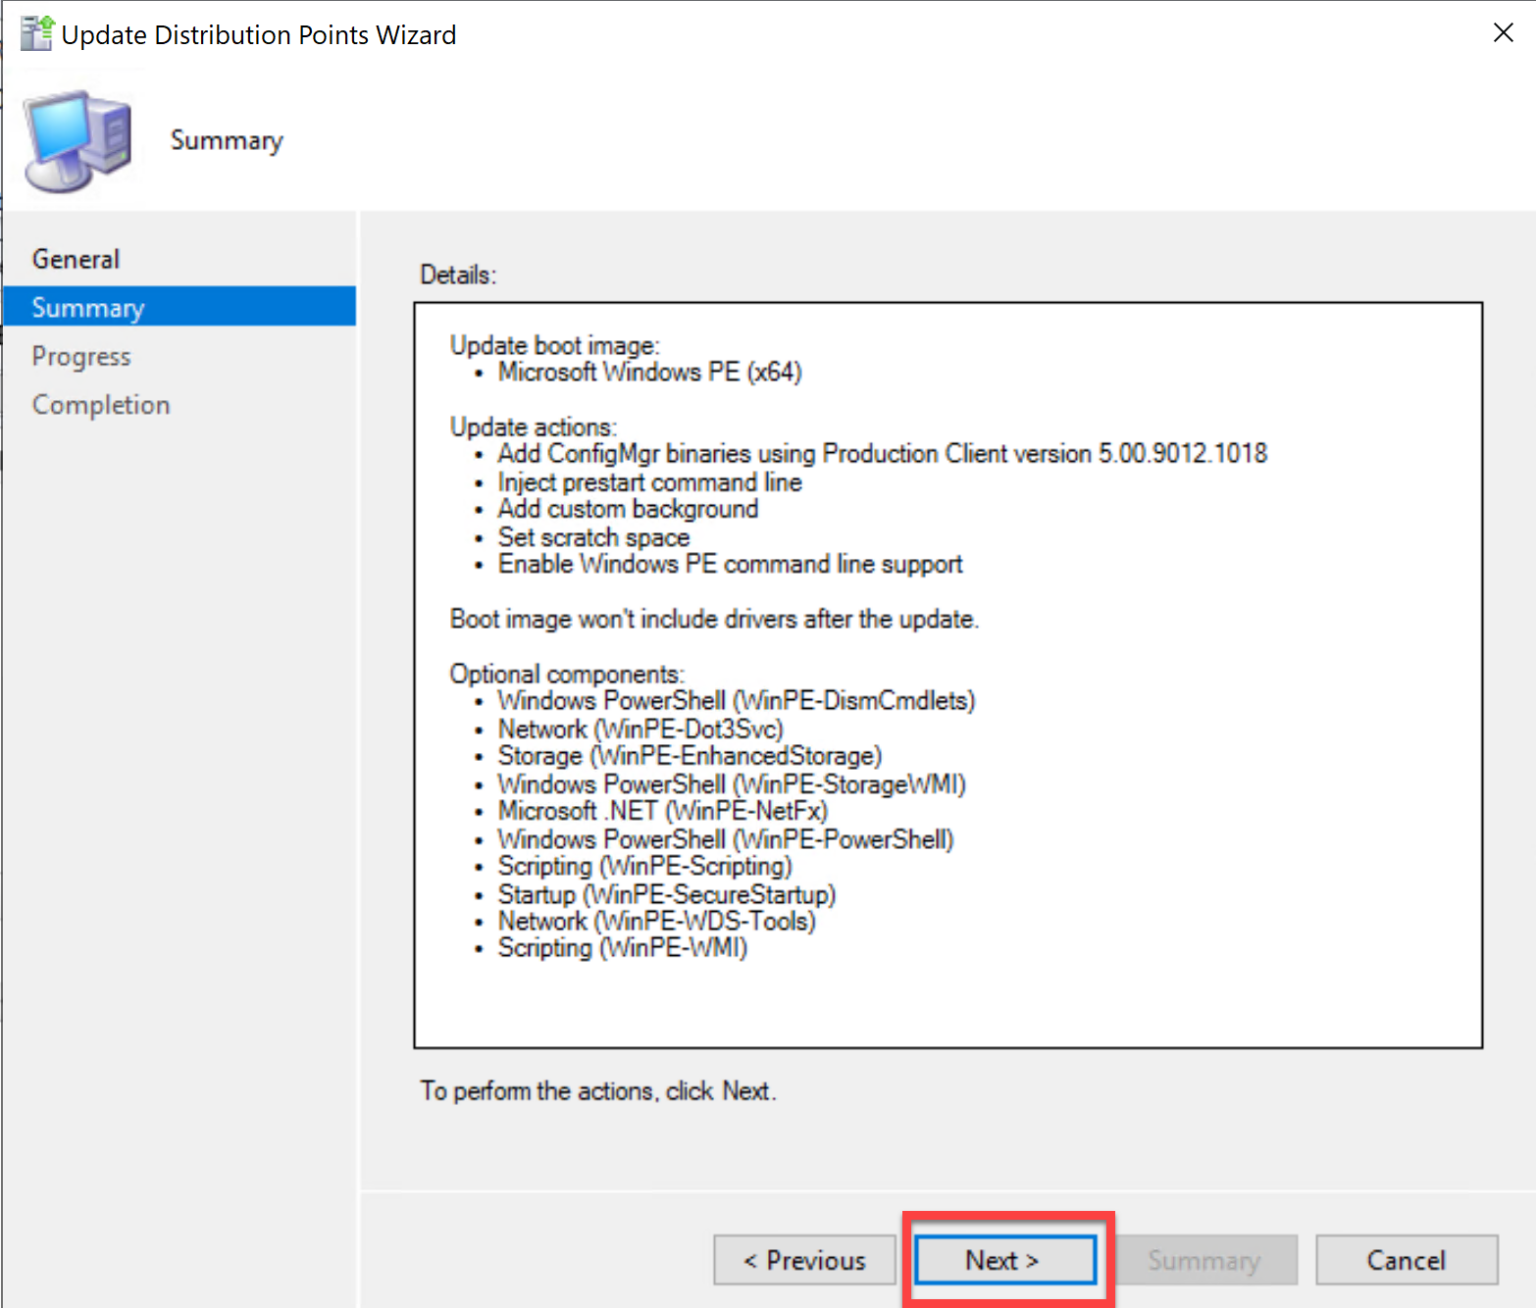Select the General step in the sidebar
1536x1308 pixels.
[76, 258]
